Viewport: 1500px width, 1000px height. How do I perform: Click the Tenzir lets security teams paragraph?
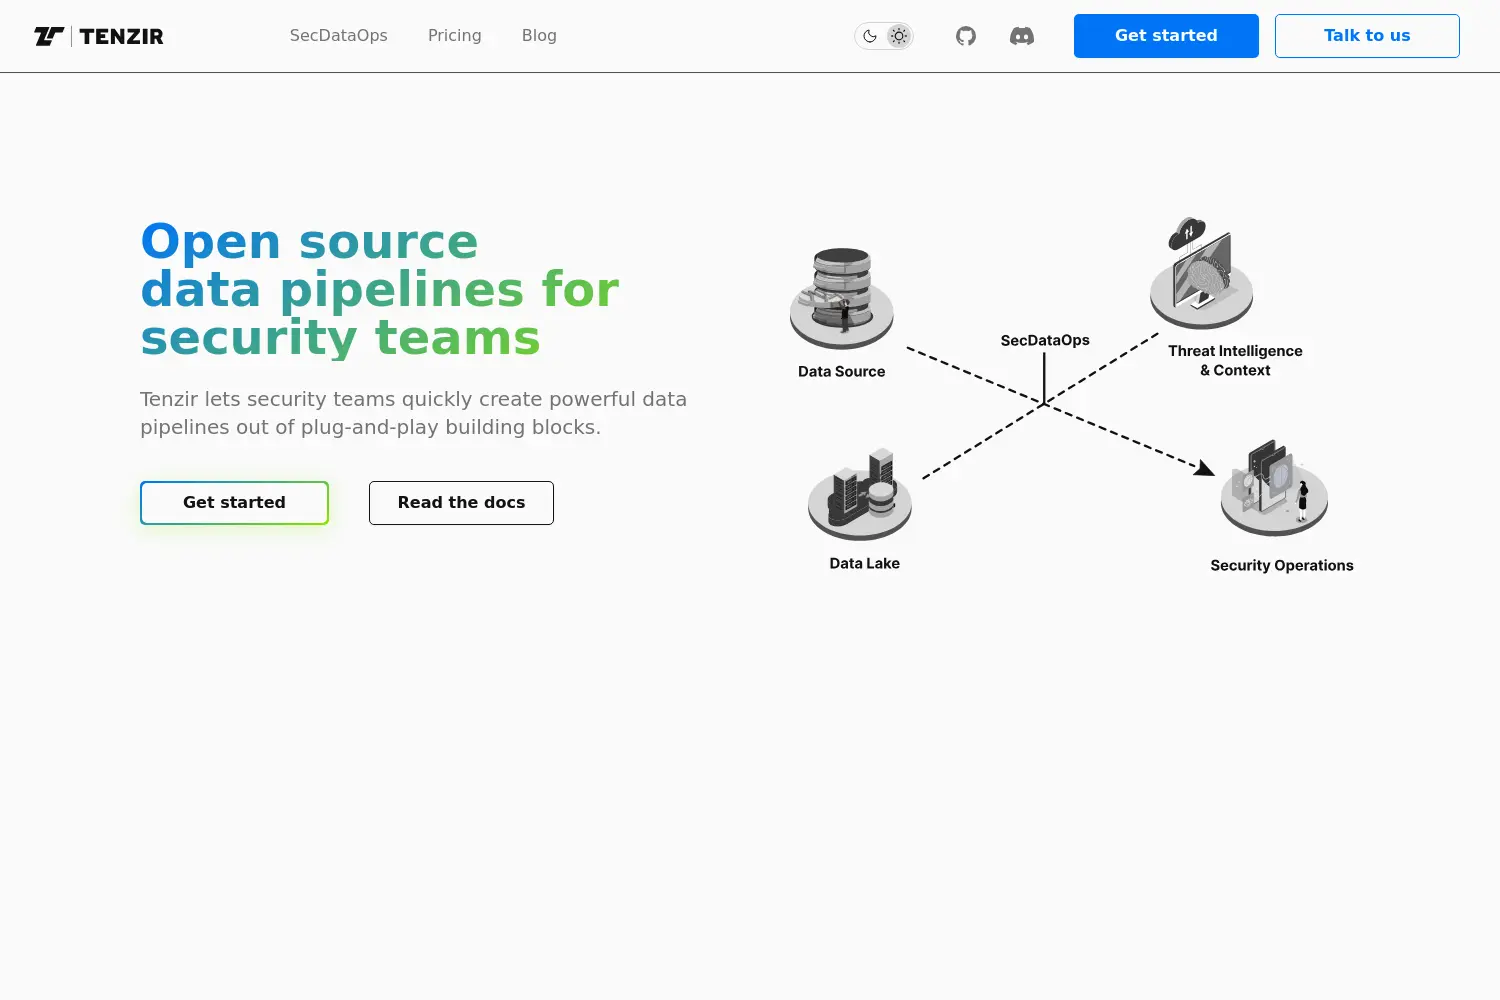pos(414,413)
